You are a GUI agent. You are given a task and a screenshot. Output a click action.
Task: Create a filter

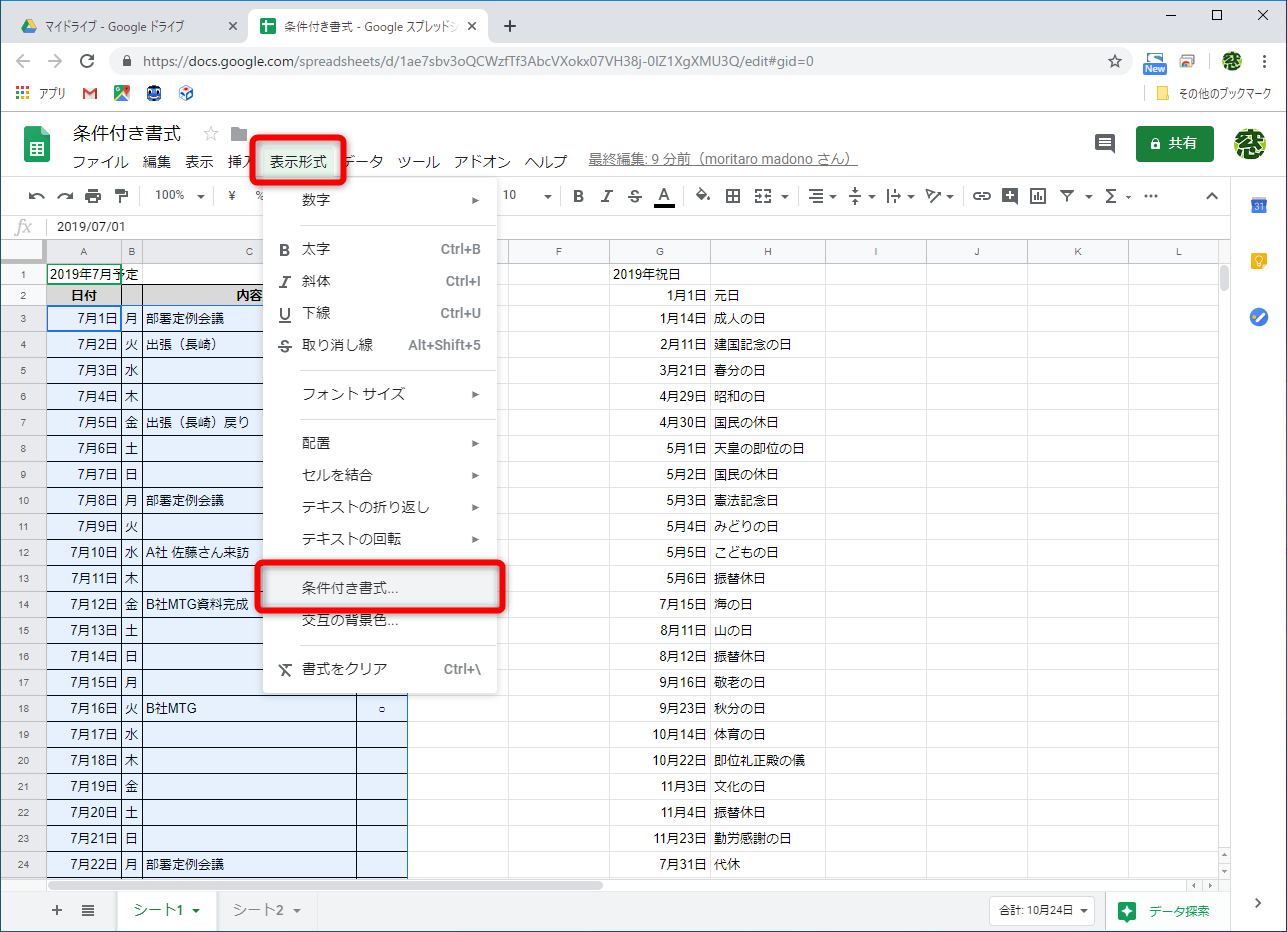click(1067, 196)
